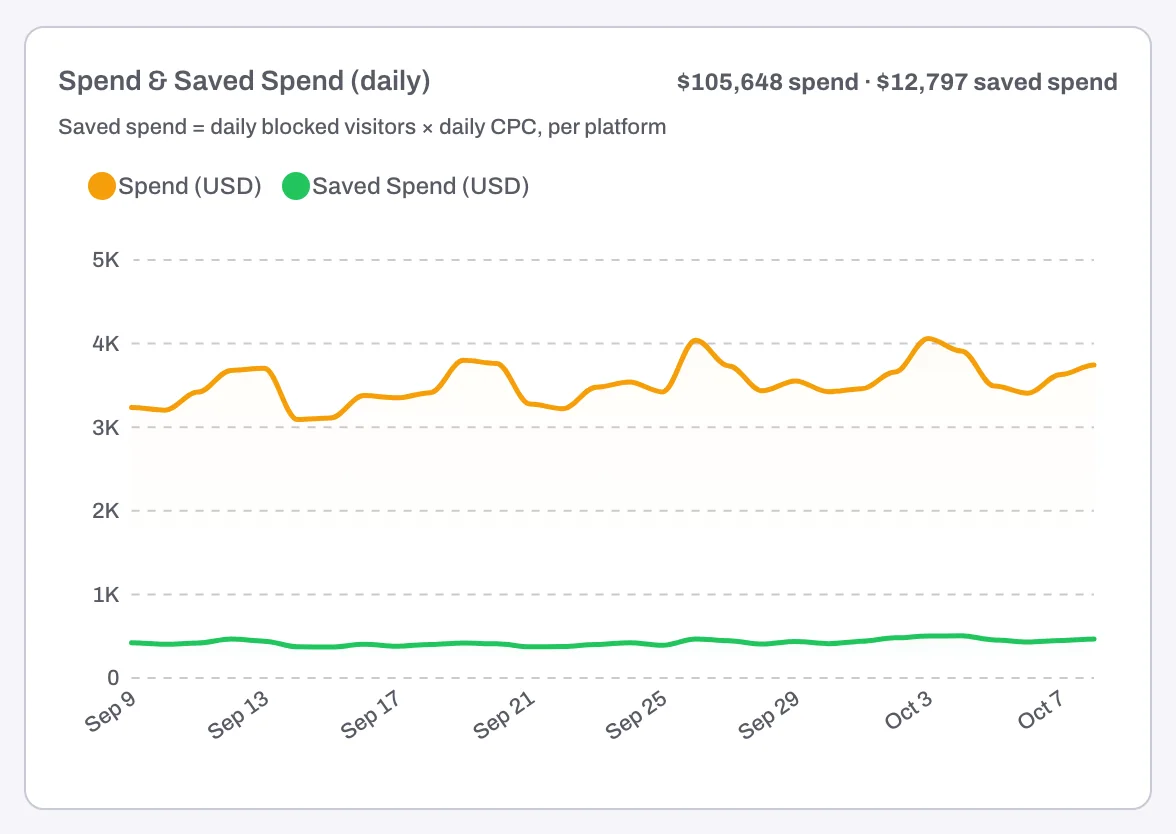Toggle the Spend (USD) legend item
Image resolution: width=1176 pixels, height=834 pixels.
point(175,186)
